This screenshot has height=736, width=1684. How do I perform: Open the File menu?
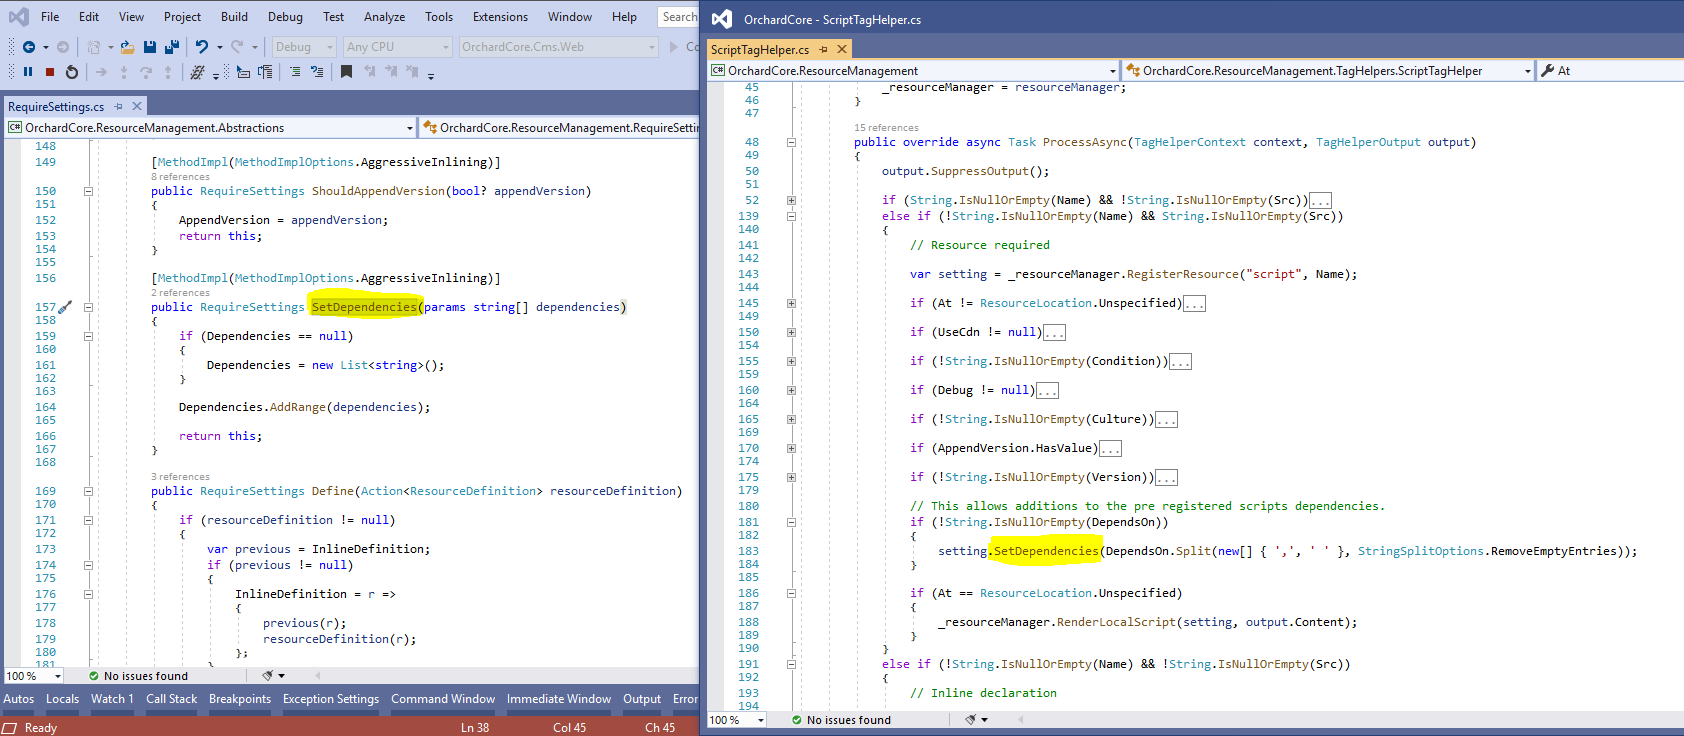coord(50,17)
